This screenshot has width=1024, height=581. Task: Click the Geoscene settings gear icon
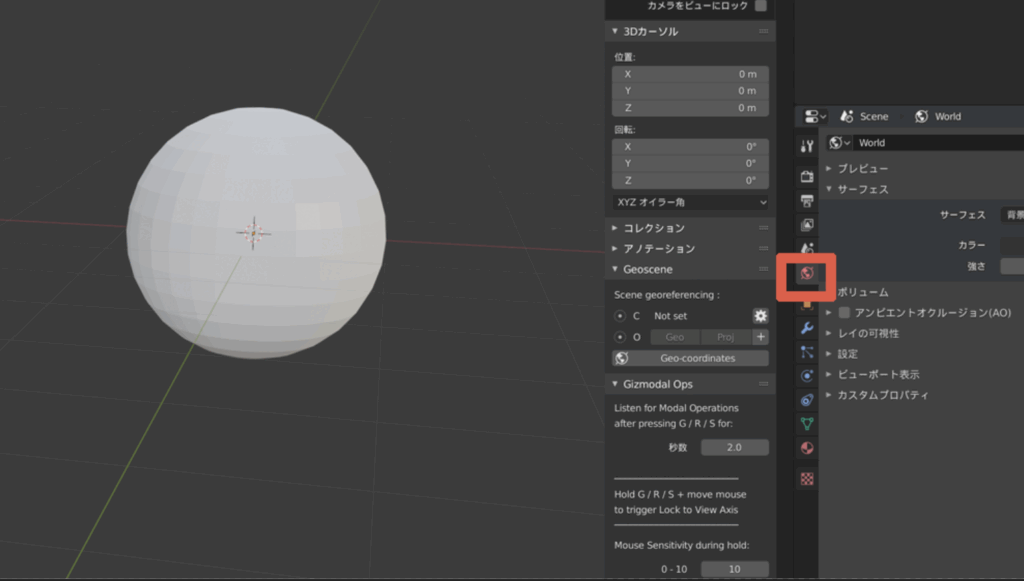click(x=760, y=316)
